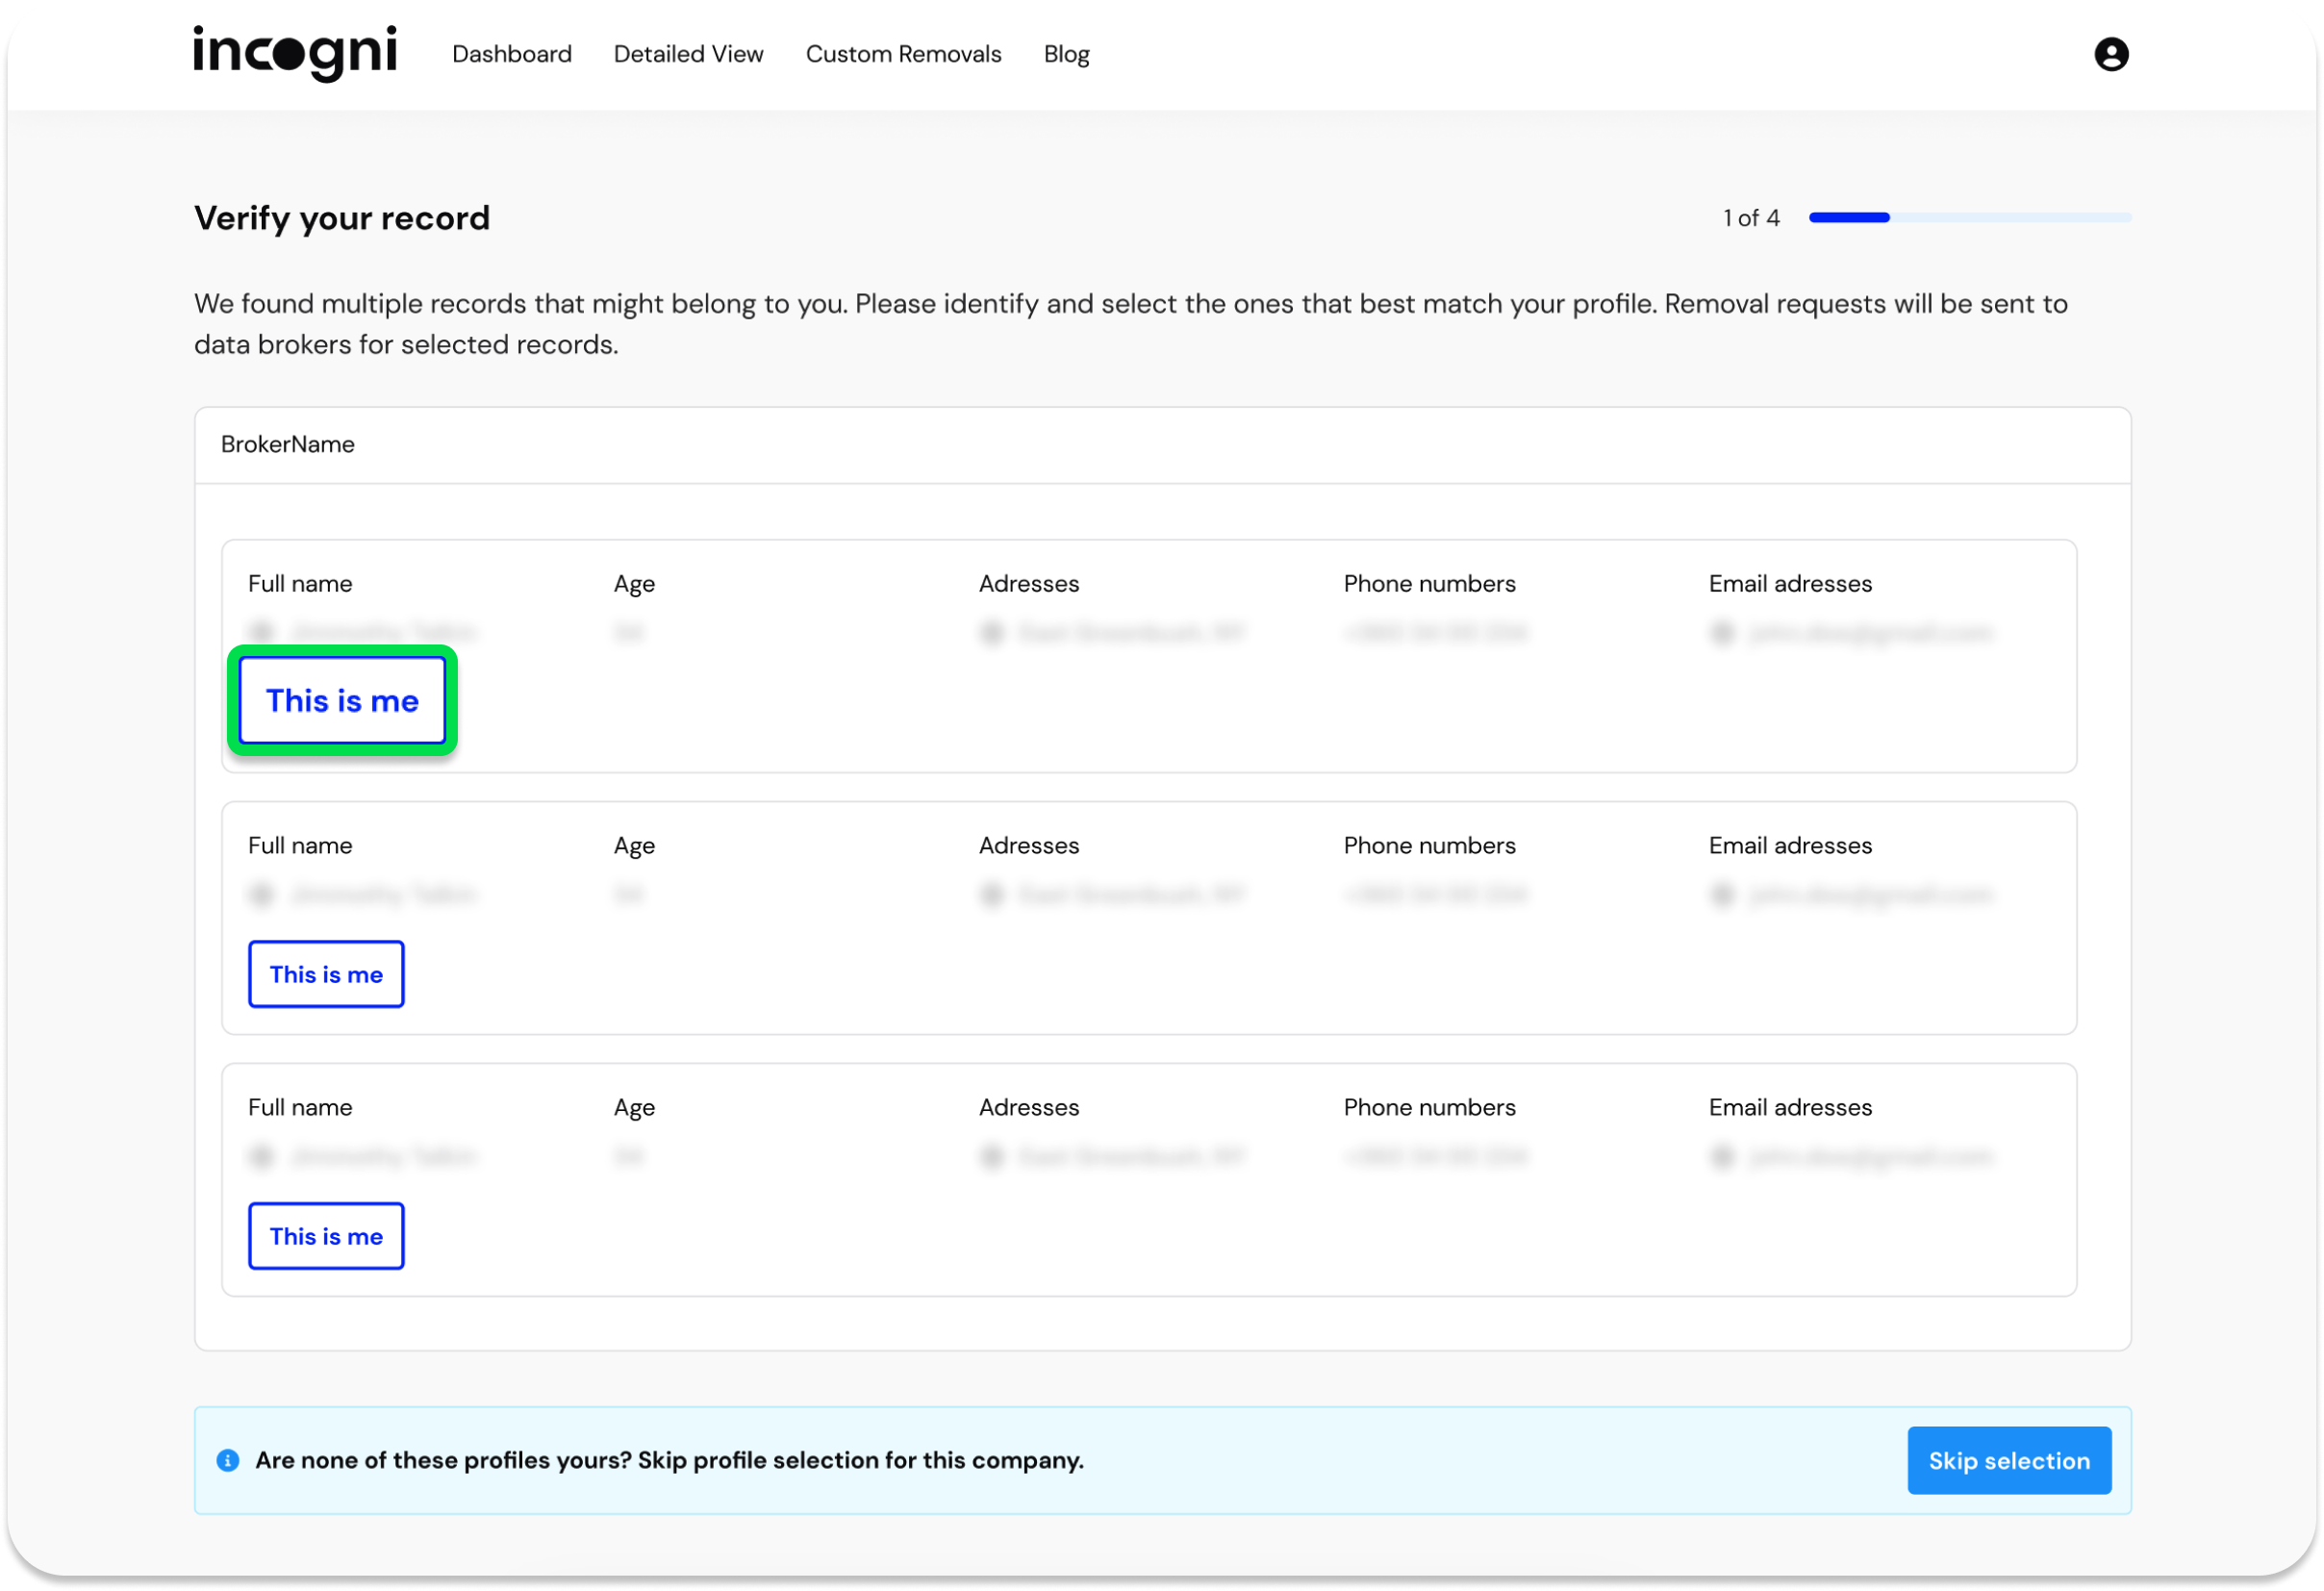Visit the Blog link
This screenshot has height=1591, width=2324.
click(x=1066, y=54)
